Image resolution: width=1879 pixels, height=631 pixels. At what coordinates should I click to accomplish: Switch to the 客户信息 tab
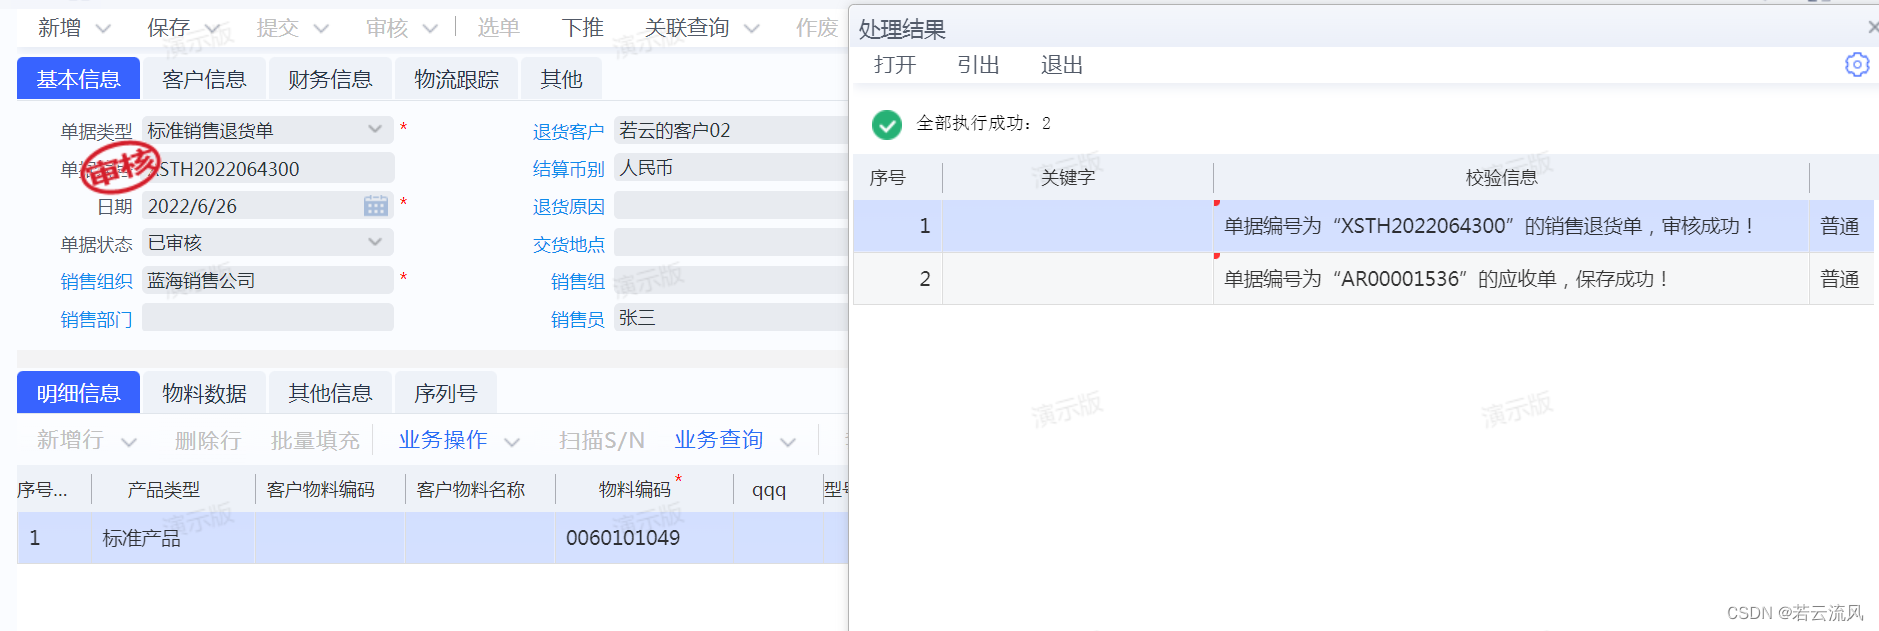coord(204,79)
